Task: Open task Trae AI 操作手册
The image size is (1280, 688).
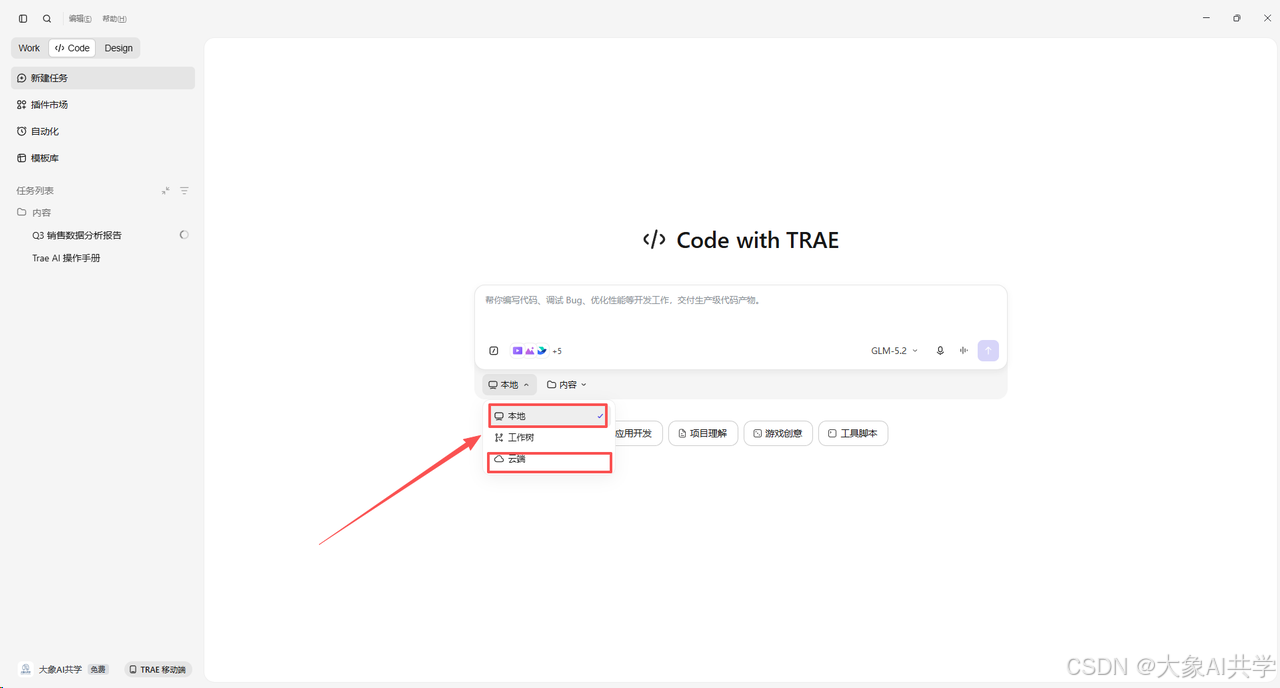Action: pos(66,258)
